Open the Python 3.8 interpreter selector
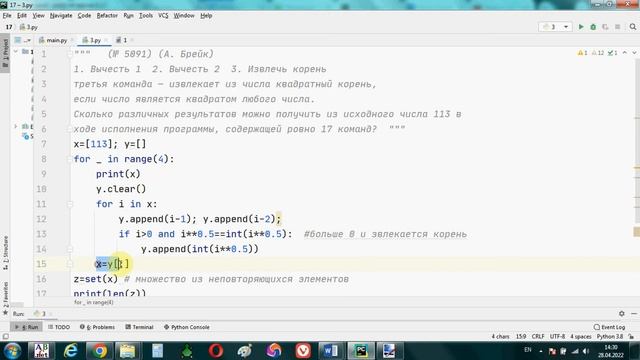Image resolution: width=640 pixels, height=360 pixels. click(610, 337)
